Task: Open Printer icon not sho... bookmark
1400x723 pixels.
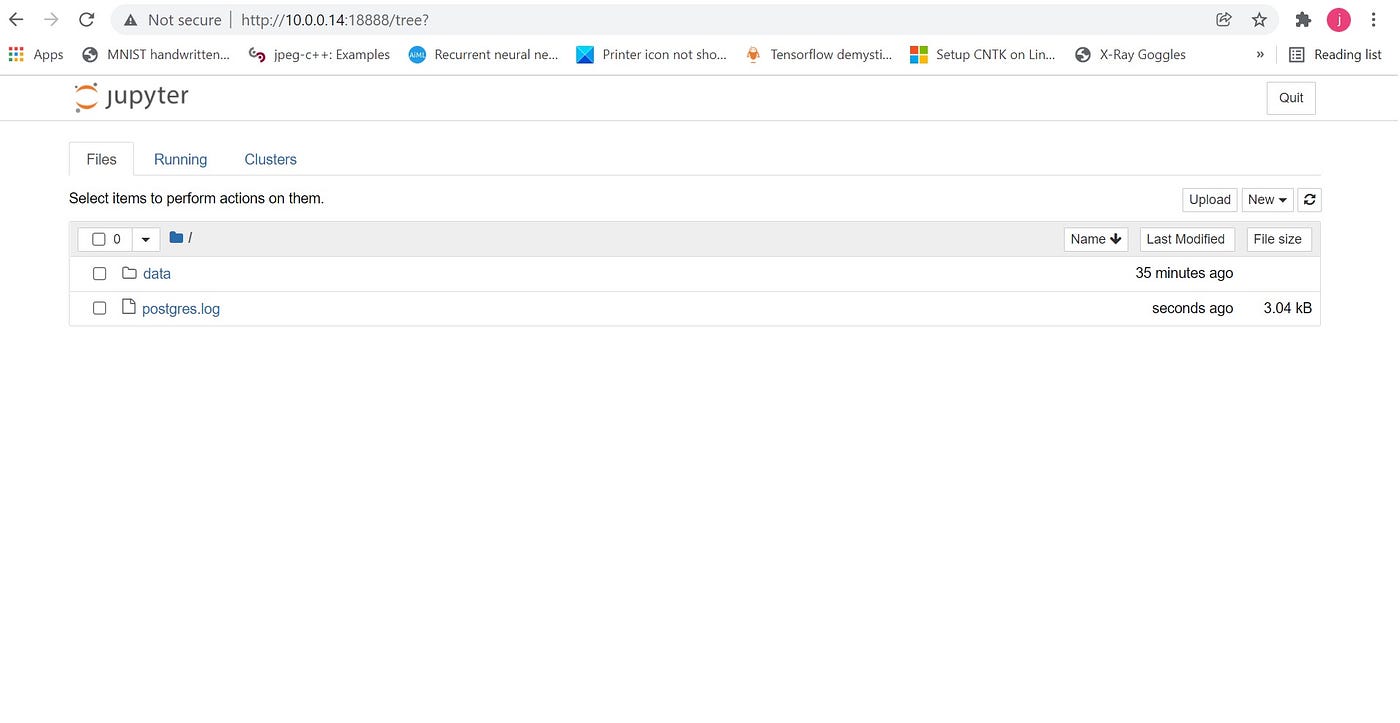Action: 652,55
